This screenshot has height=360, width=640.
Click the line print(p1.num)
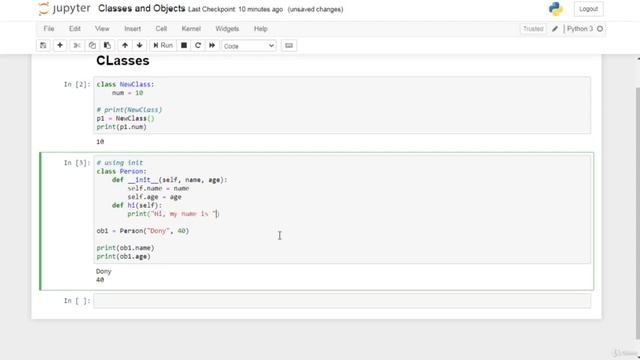(x=122, y=127)
